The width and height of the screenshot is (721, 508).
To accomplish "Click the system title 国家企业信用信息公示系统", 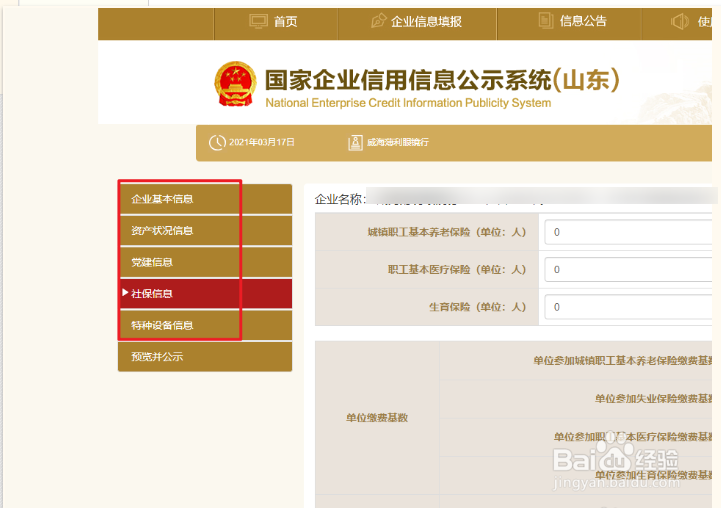I will coord(408,80).
